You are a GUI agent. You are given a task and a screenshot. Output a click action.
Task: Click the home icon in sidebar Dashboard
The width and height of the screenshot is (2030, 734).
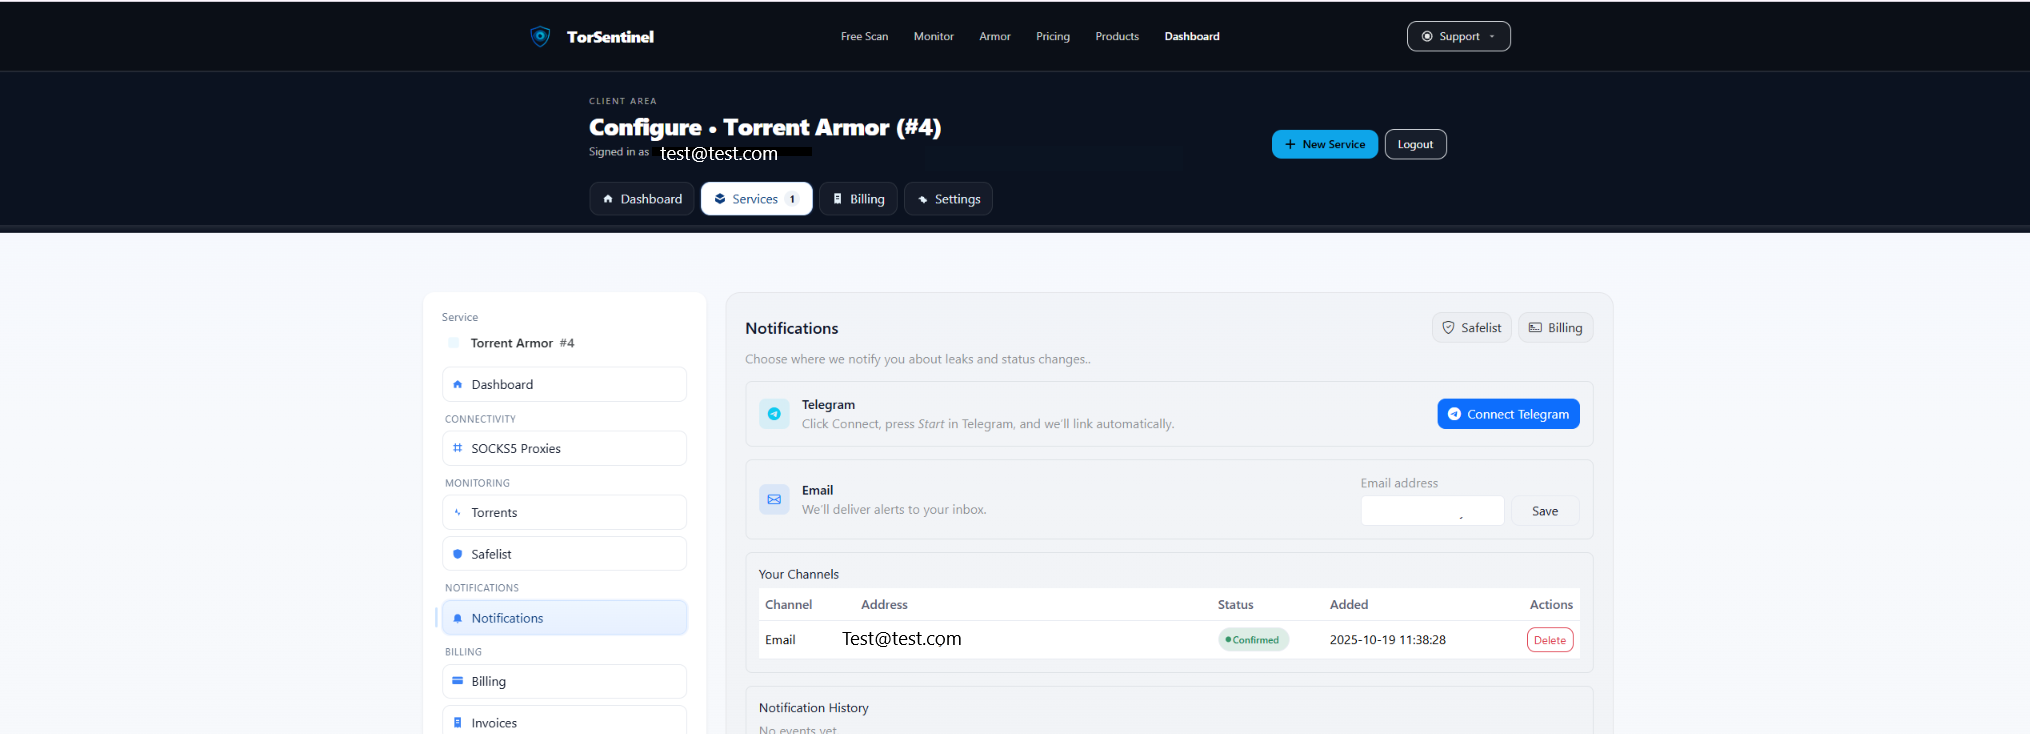point(458,385)
